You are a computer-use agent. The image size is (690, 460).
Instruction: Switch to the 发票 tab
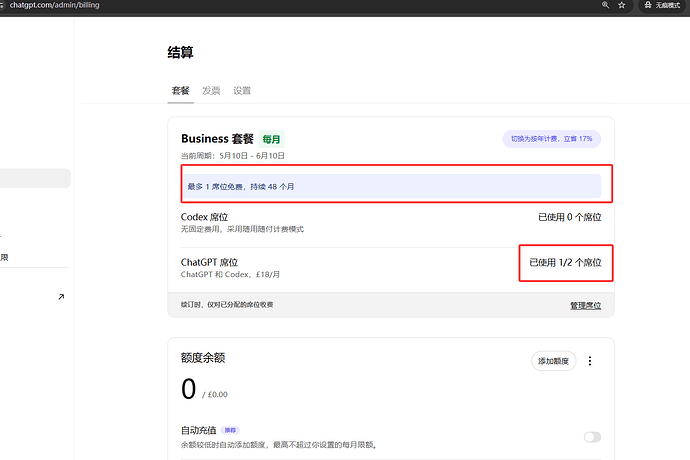(x=211, y=91)
